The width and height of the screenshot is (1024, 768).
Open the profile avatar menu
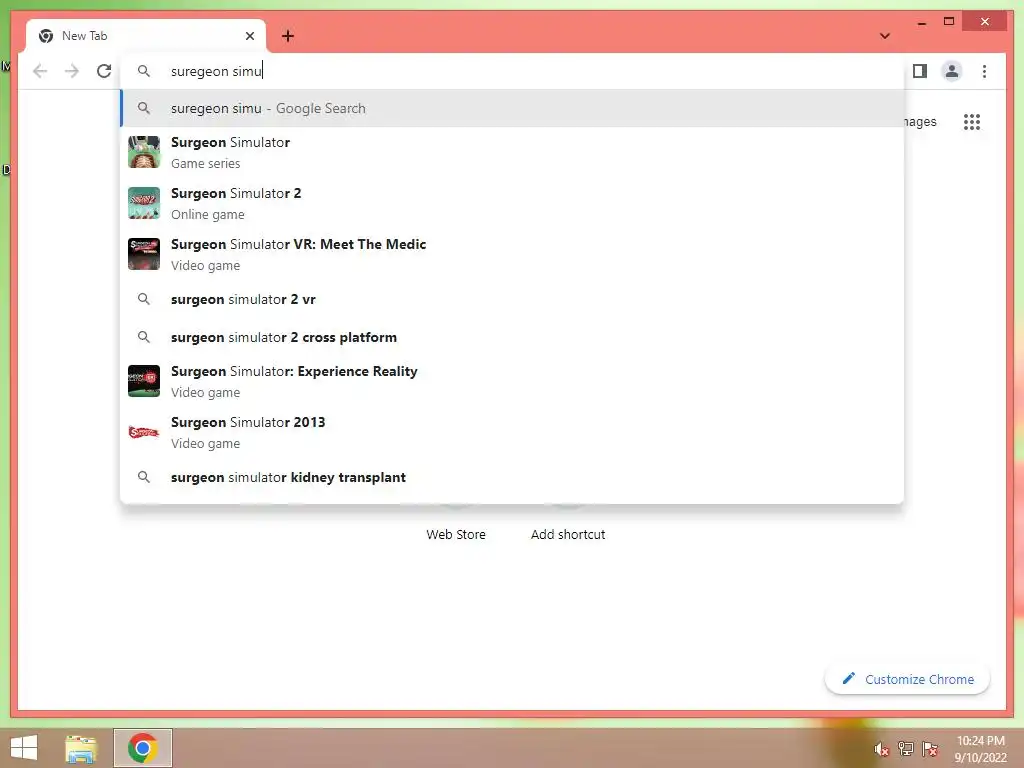[952, 71]
